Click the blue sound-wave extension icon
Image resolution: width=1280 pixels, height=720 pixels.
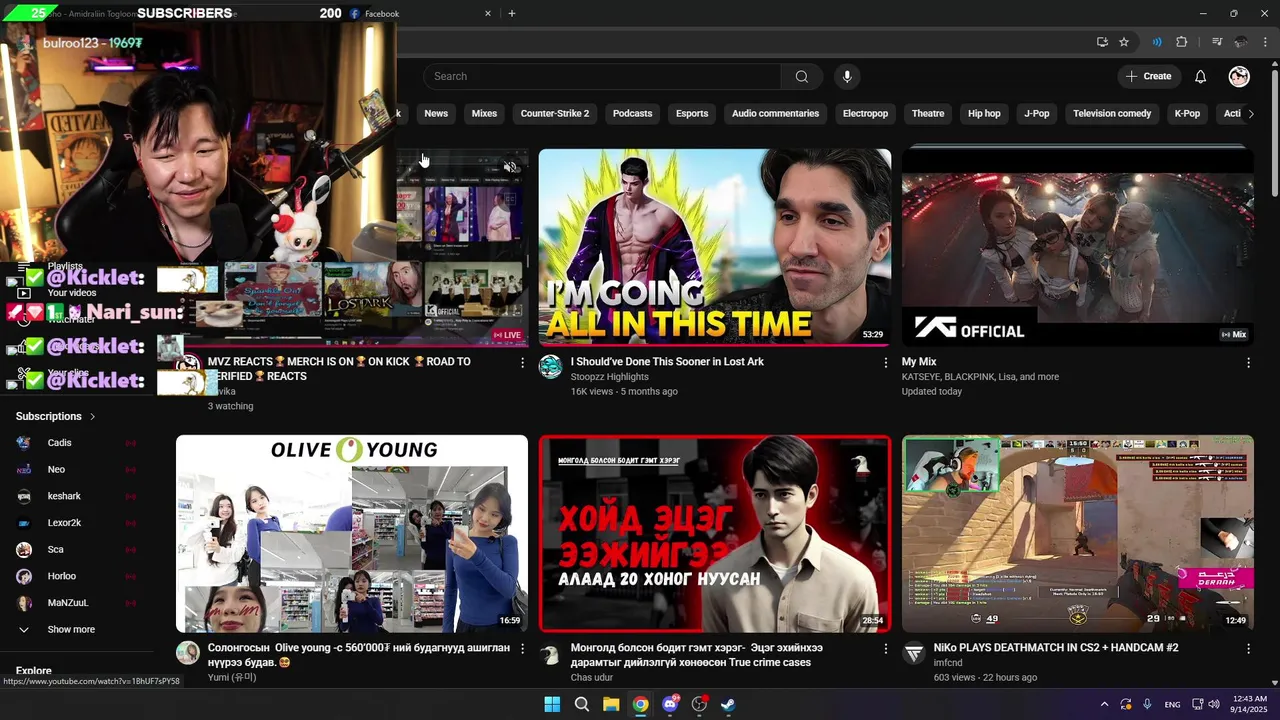tap(1157, 42)
